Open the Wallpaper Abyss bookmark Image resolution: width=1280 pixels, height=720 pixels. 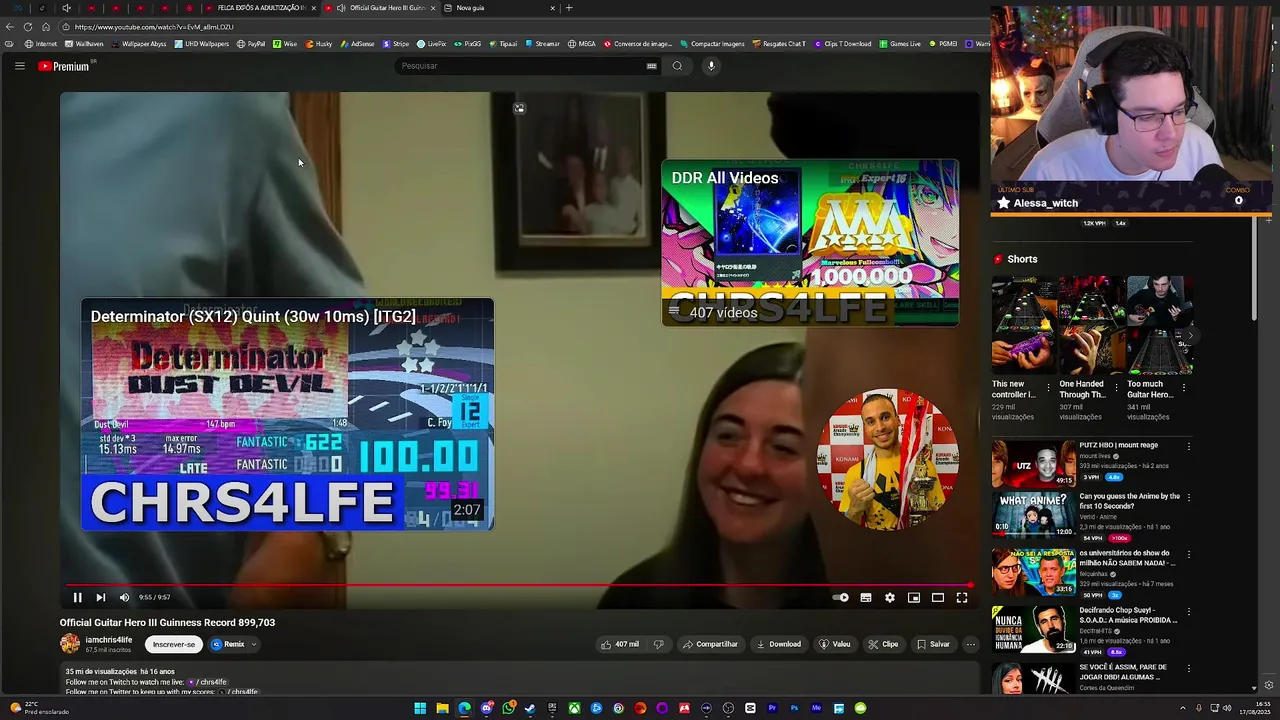point(138,44)
